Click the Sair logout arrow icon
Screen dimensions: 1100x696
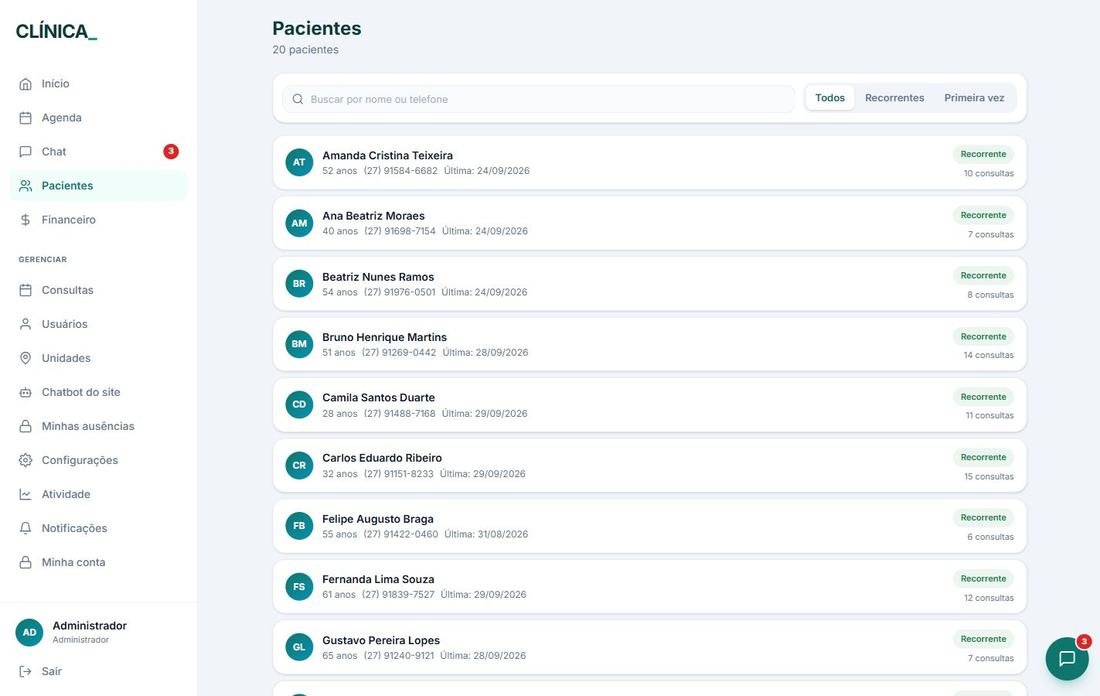[x=25, y=671]
